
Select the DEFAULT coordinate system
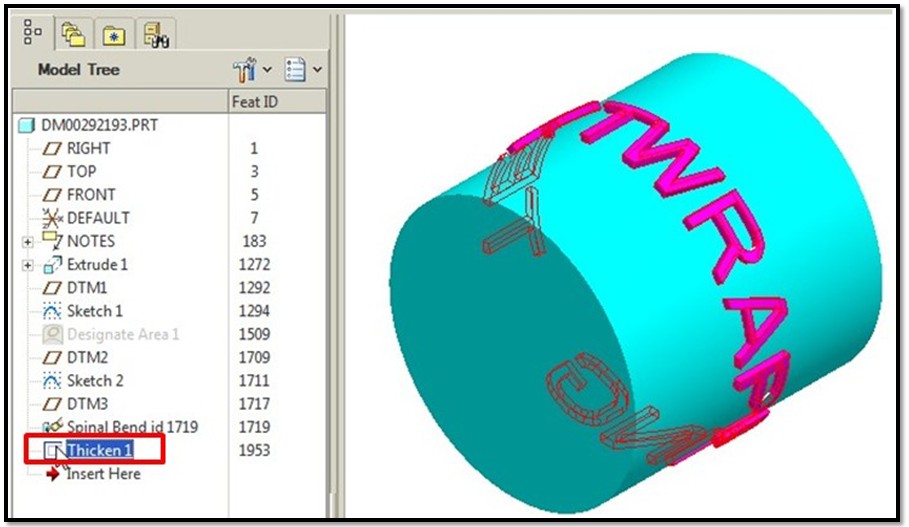[x=98, y=218]
